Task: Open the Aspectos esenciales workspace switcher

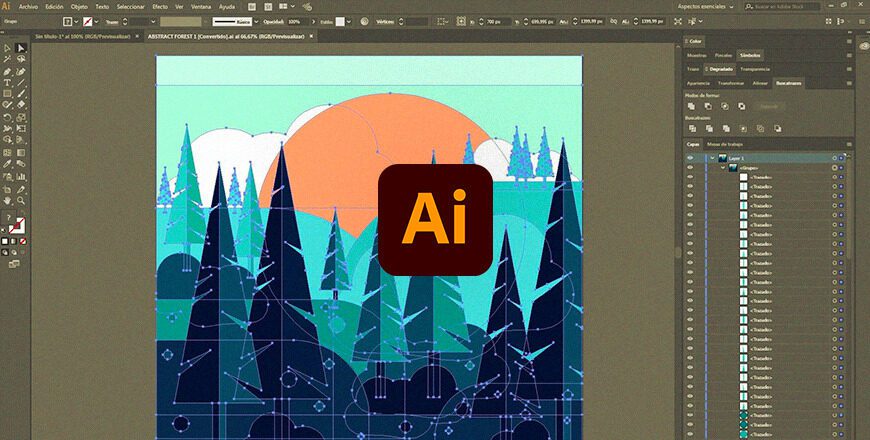Action: pos(706,6)
